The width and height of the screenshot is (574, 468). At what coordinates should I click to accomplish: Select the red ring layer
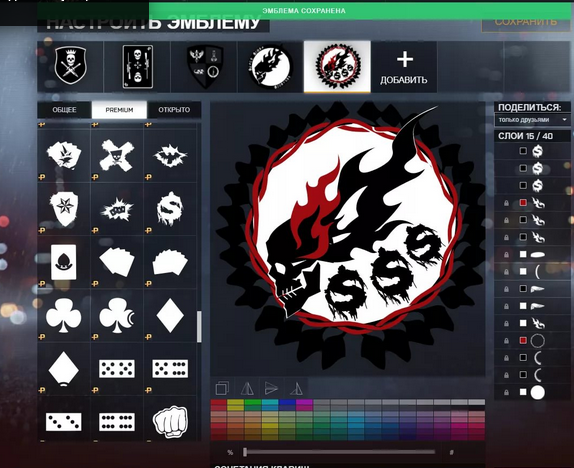tap(533, 341)
